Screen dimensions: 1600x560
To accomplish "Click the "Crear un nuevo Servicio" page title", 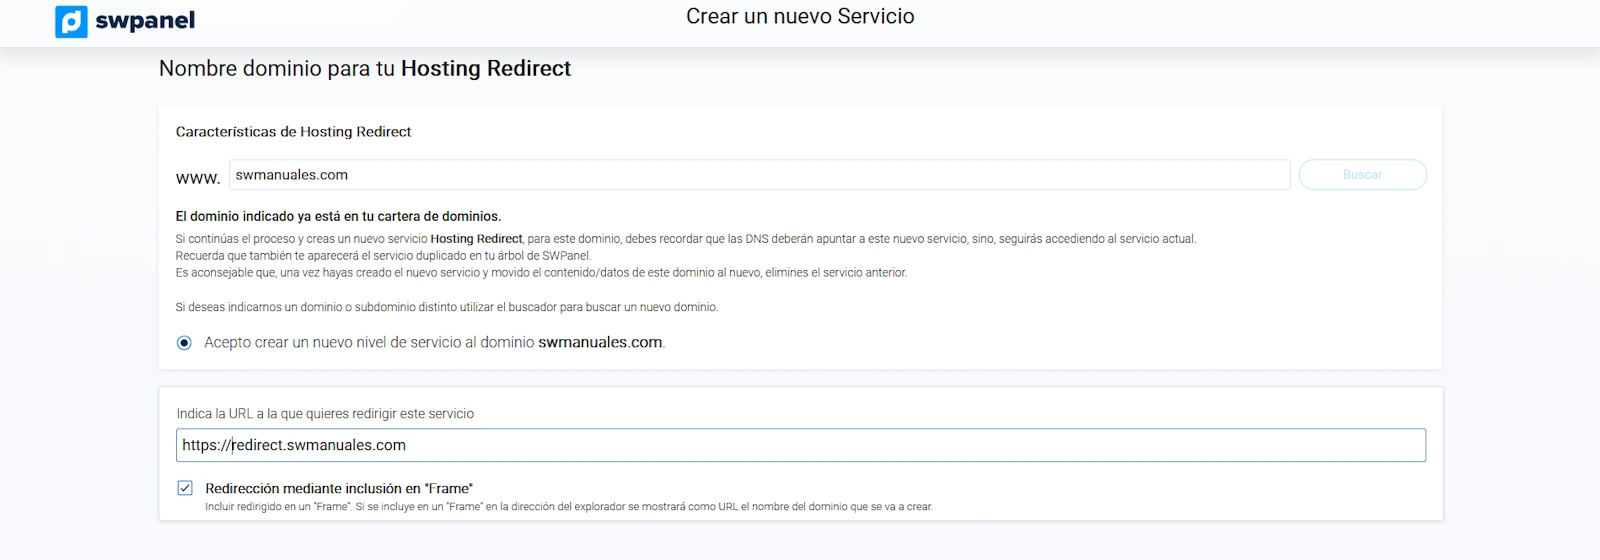I will [799, 16].
